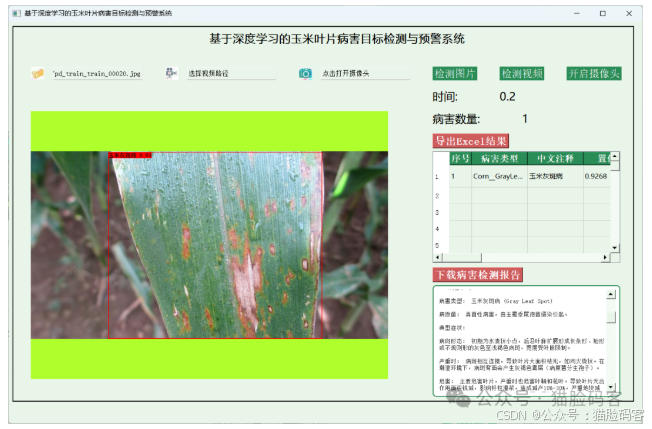The height and width of the screenshot is (429, 652).
Task: Close the application window
Action: click(x=629, y=13)
